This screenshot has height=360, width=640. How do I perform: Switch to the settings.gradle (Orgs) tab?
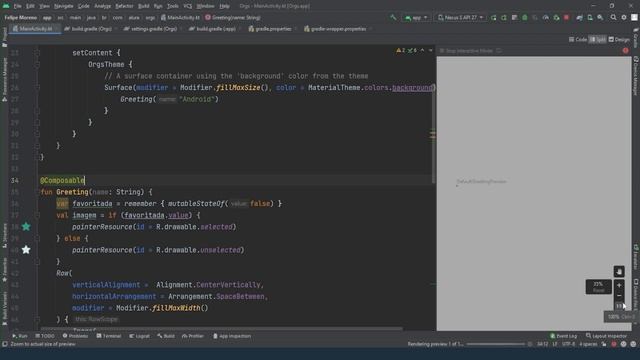click(x=153, y=29)
